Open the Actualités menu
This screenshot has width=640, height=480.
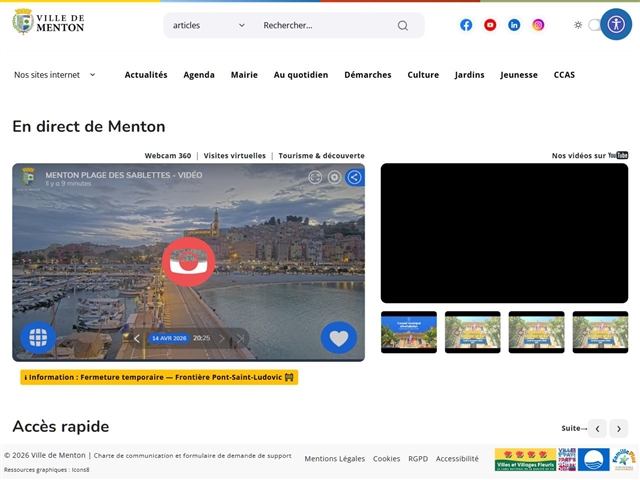[146, 75]
